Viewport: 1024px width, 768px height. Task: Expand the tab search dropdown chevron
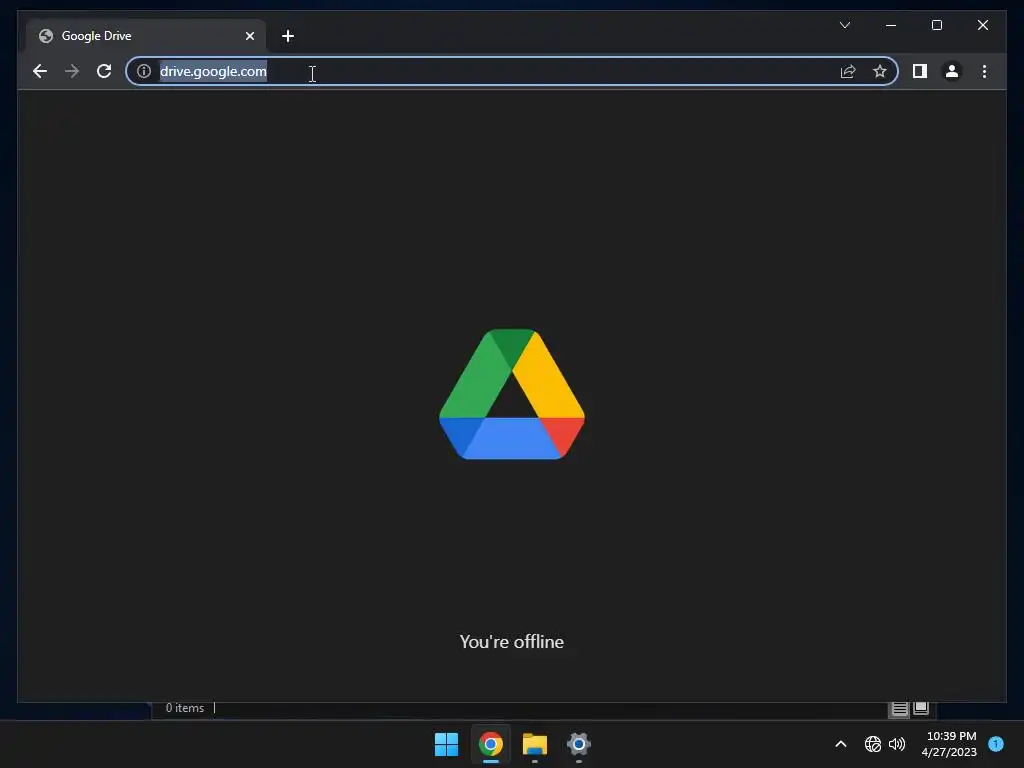click(844, 25)
